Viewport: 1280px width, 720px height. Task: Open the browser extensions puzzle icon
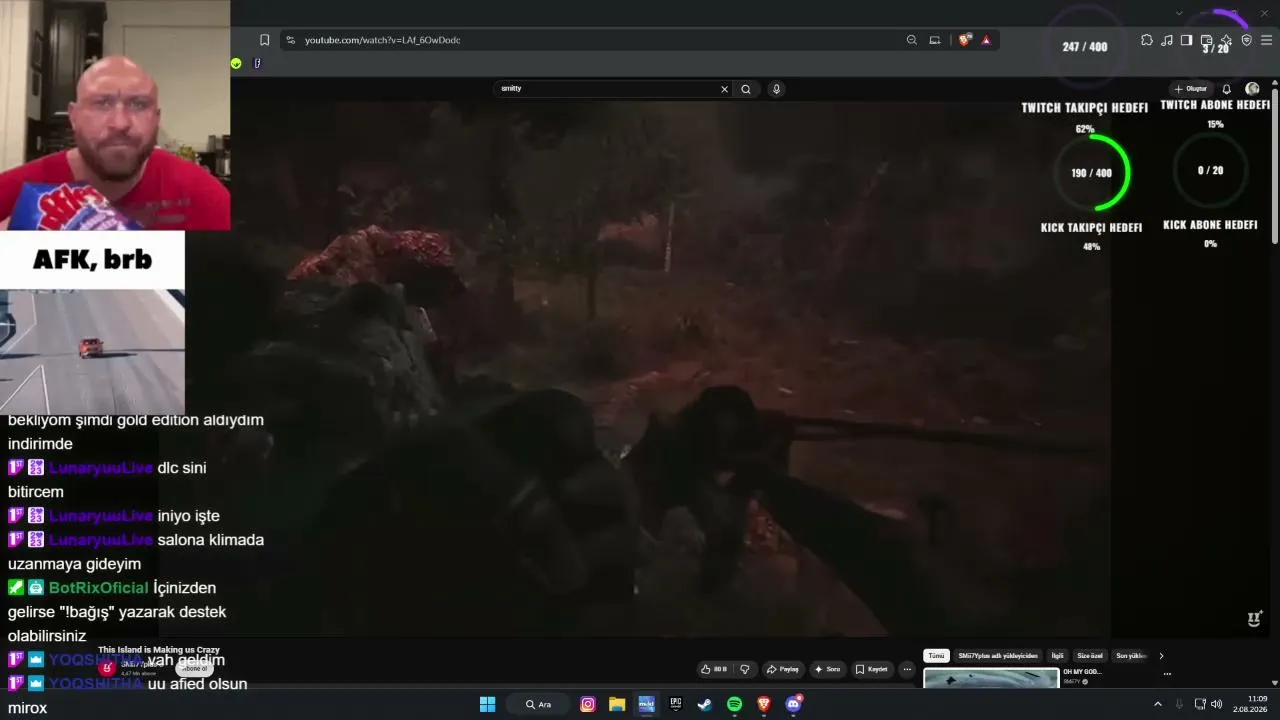(x=1147, y=40)
